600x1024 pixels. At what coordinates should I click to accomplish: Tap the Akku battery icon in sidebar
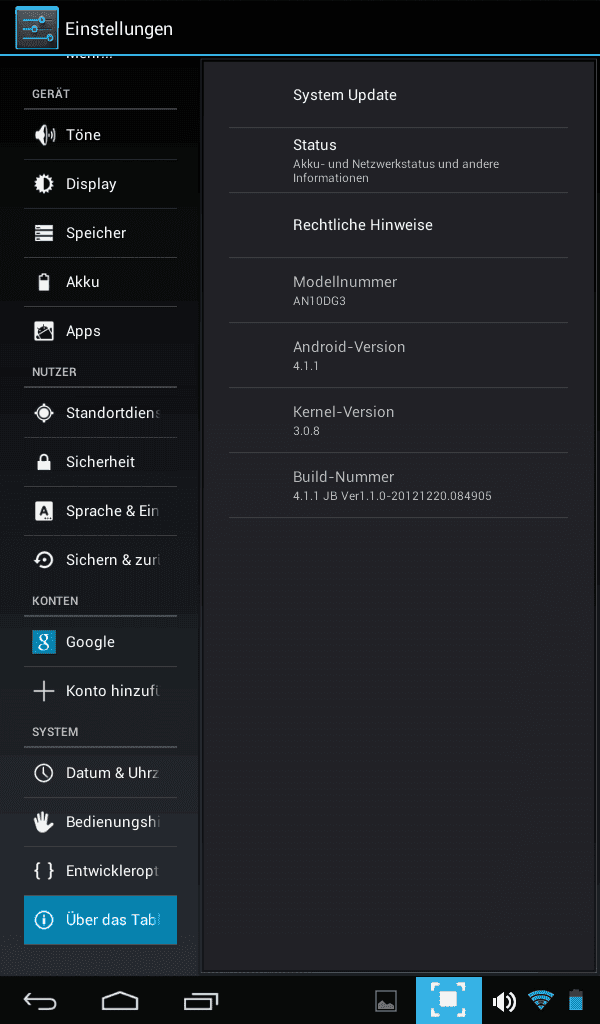[44, 282]
